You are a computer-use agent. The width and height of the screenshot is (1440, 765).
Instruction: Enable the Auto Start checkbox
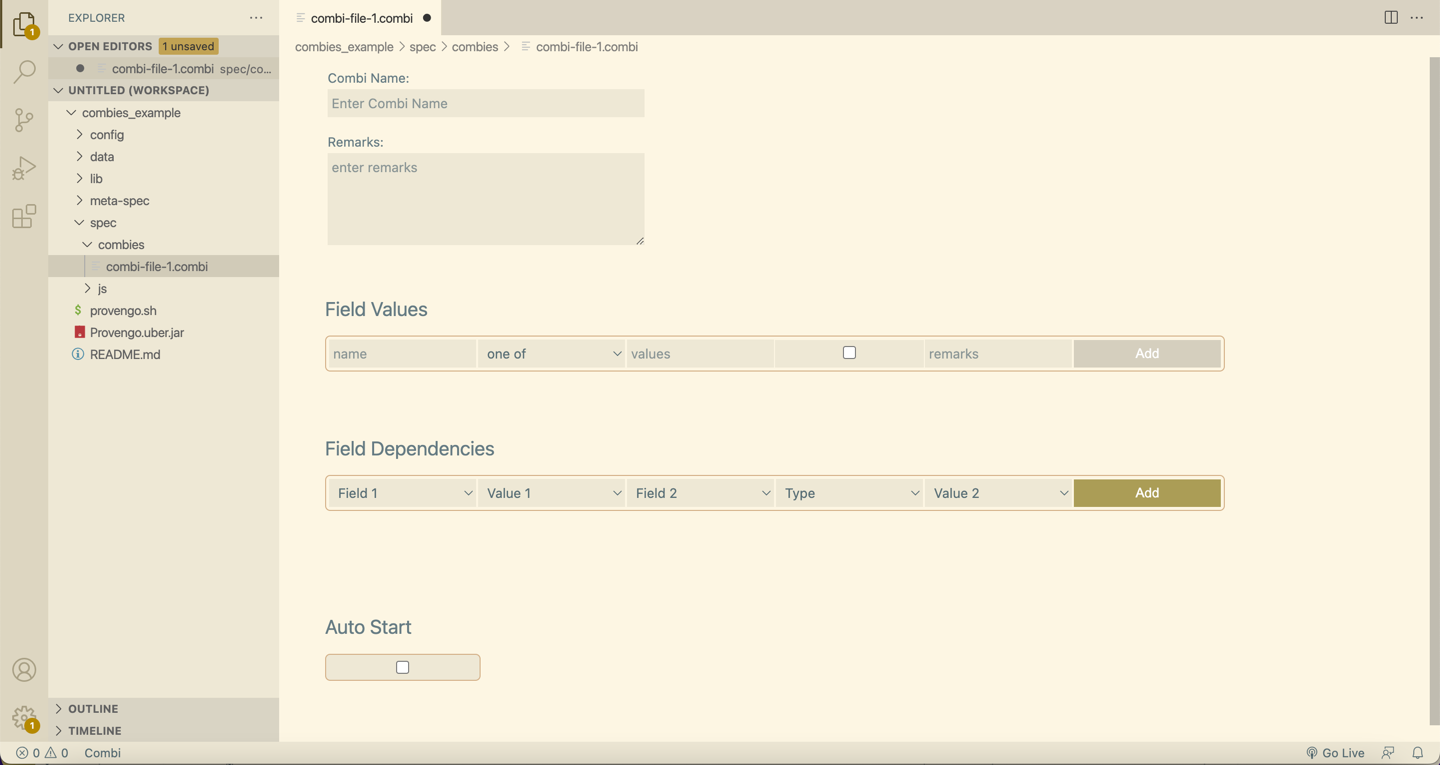(x=403, y=668)
